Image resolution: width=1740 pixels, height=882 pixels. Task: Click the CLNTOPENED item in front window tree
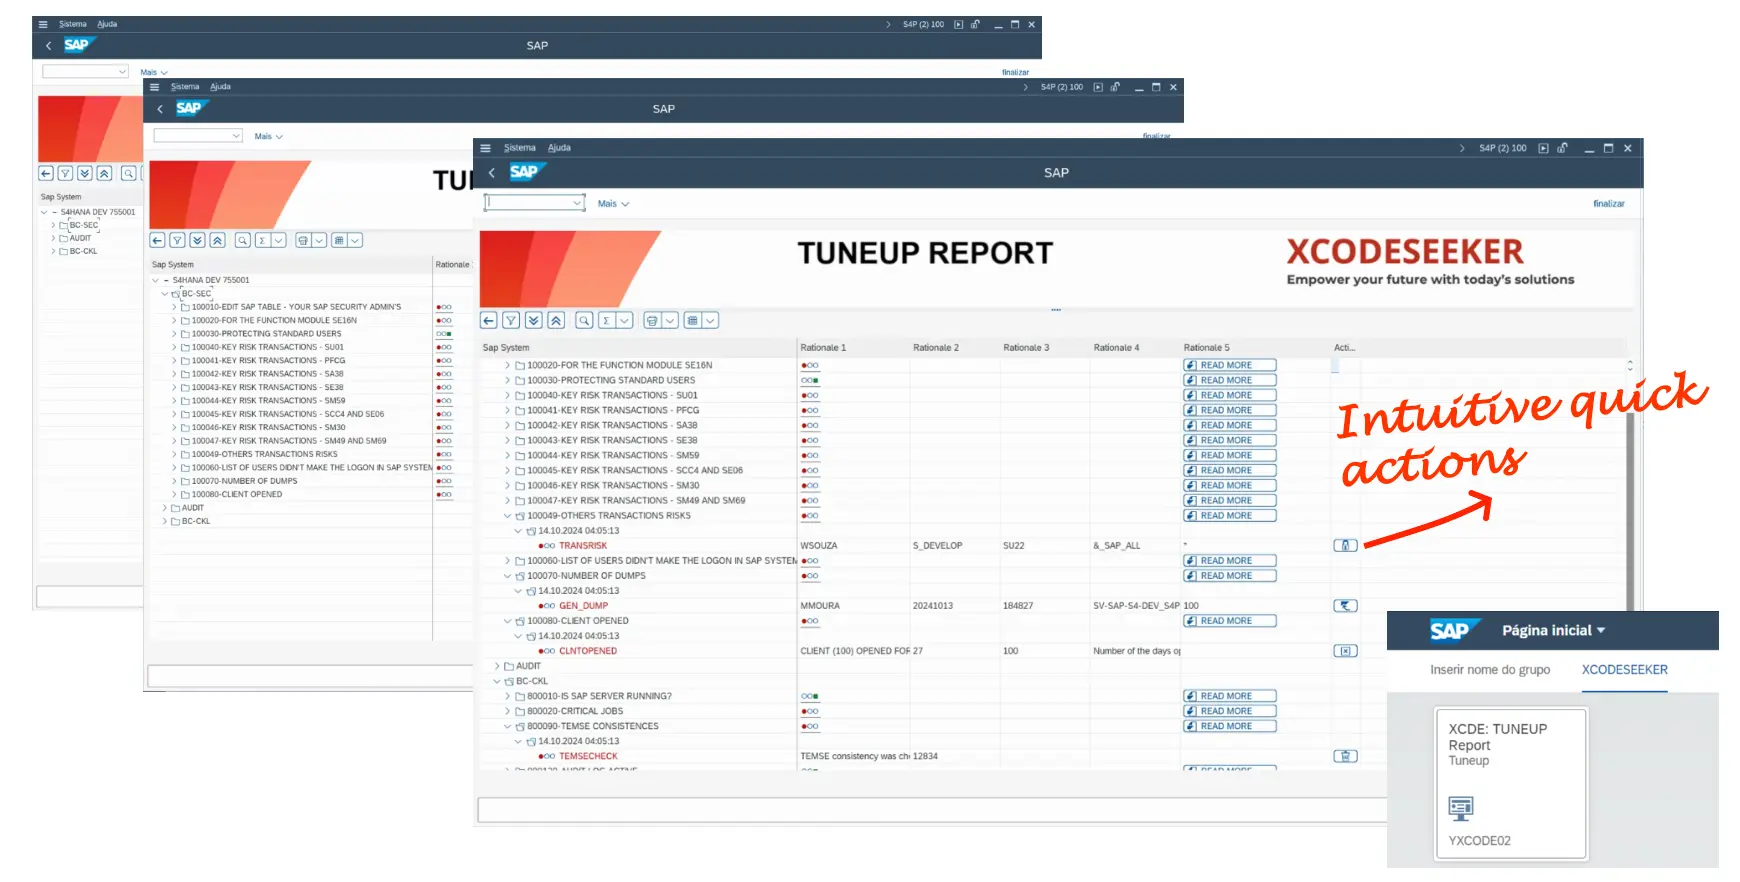click(x=588, y=651)
